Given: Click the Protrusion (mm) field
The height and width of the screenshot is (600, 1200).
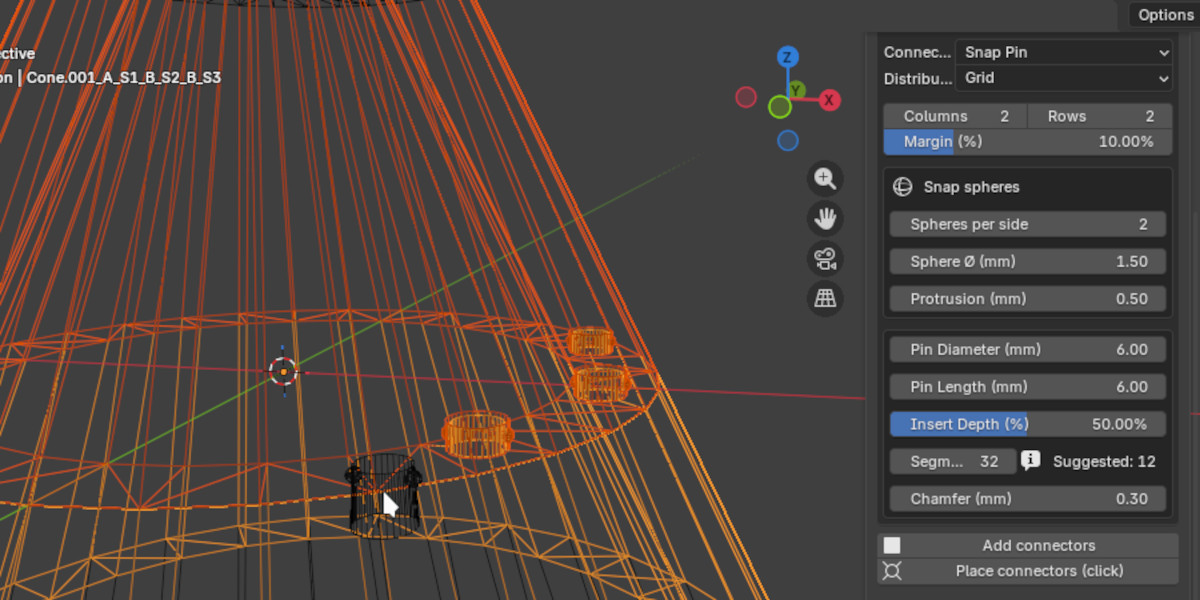Looking at the screenshot, I should pyautogui.click(x=1028, y=299).
